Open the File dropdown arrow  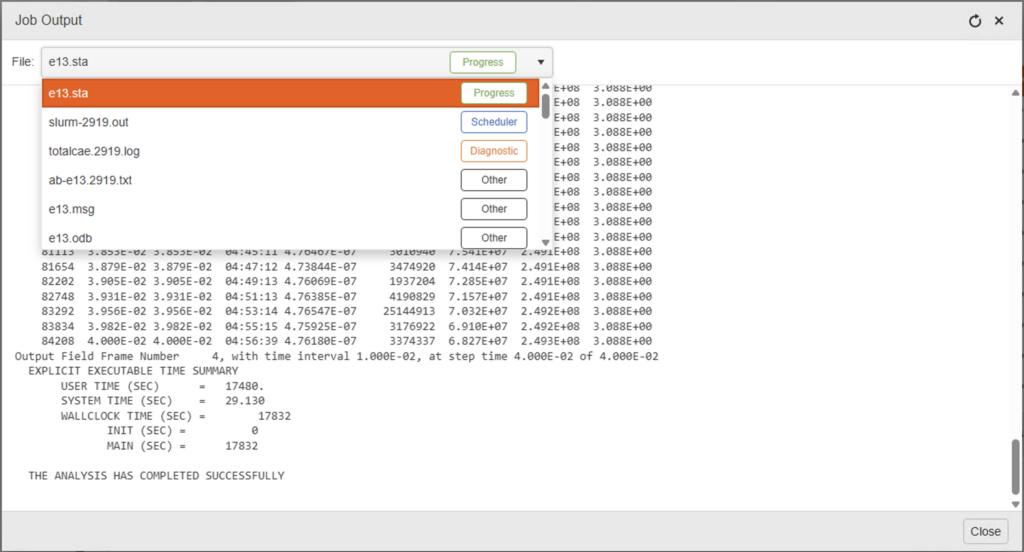click(x=541, y=62)
